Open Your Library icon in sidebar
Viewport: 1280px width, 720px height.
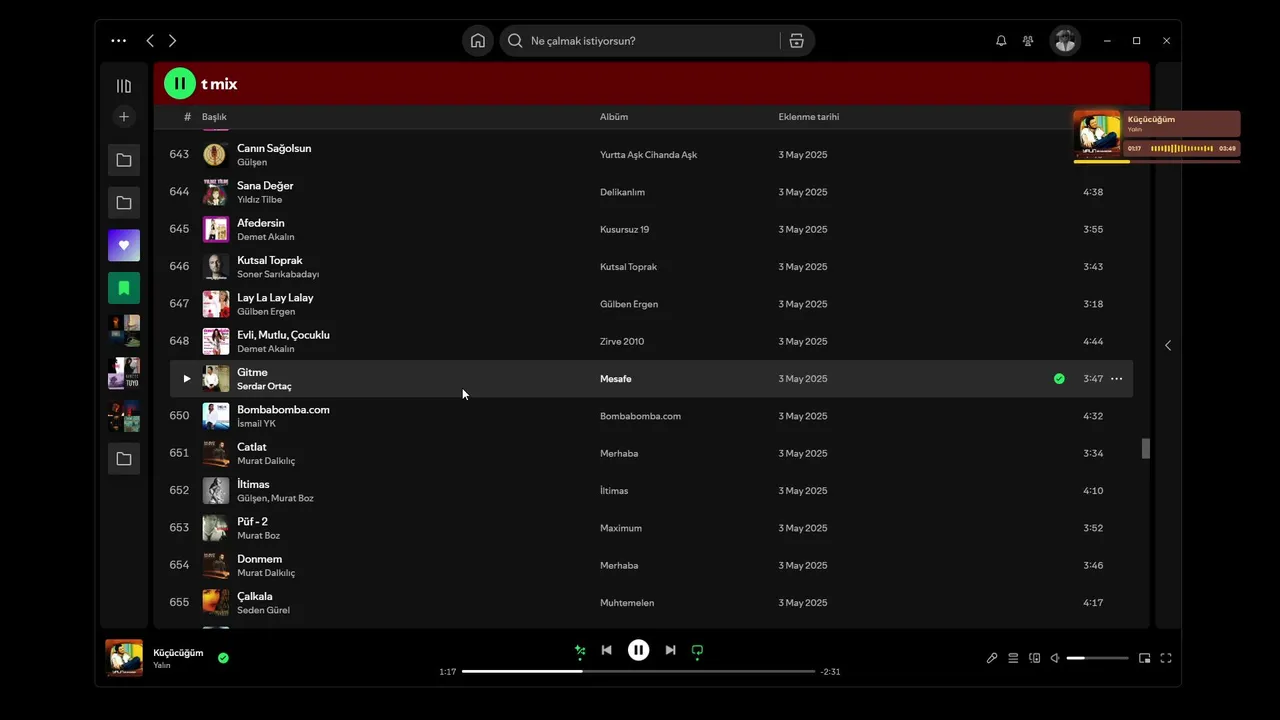coord(124,86)
